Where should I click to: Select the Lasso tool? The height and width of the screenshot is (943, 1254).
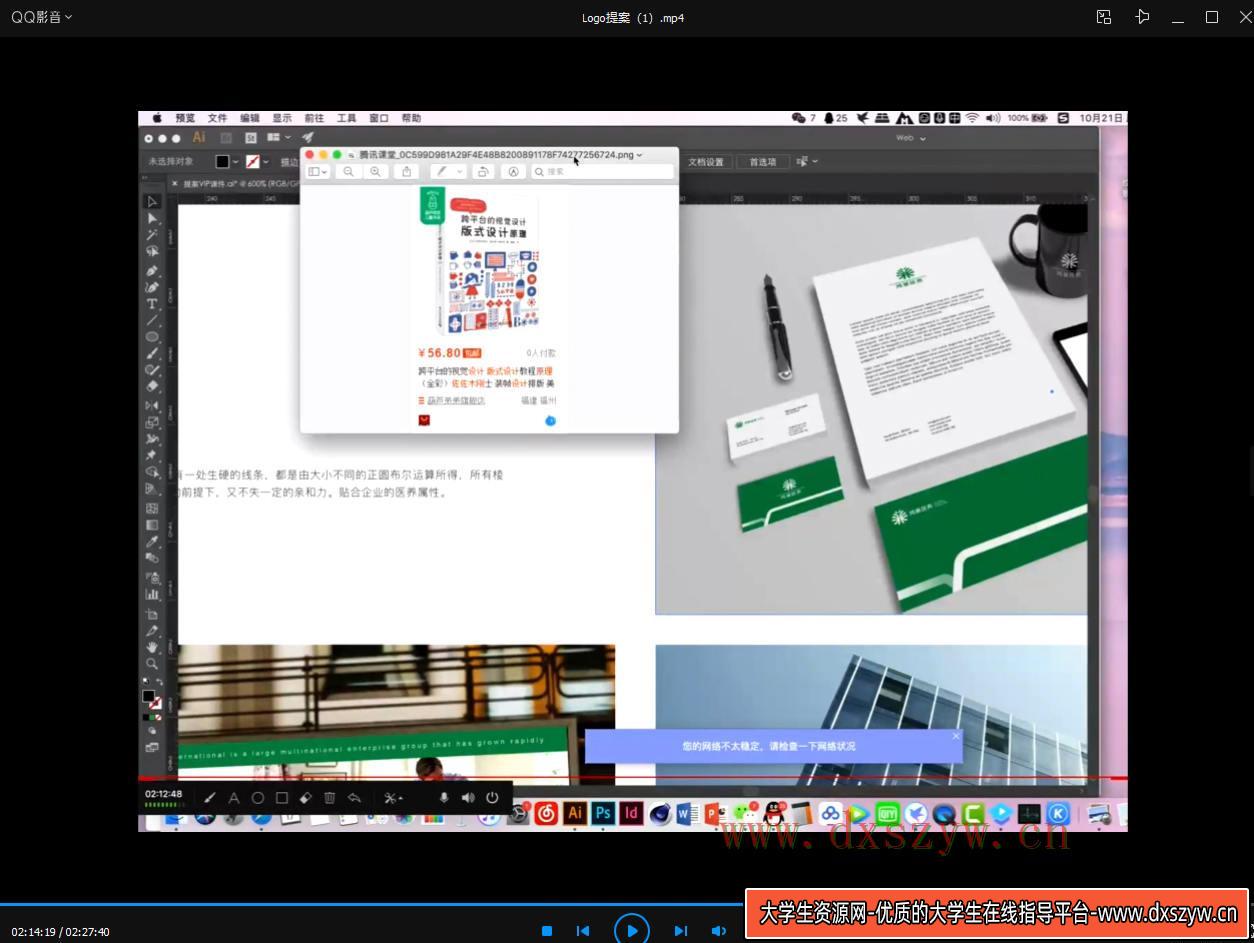point(152,252)
